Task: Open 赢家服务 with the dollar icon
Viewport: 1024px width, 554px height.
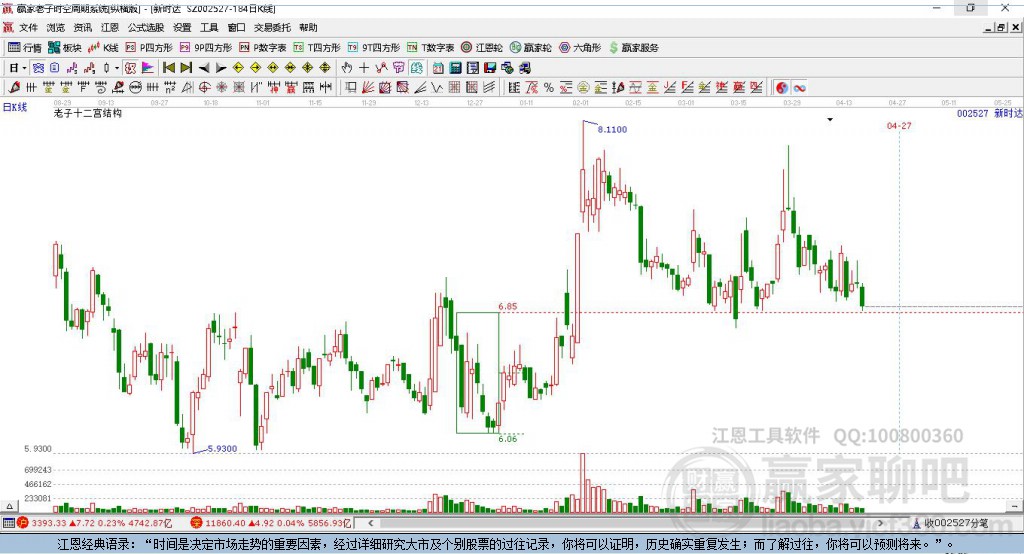Action: pyautogui.click(x=633, y=48)
